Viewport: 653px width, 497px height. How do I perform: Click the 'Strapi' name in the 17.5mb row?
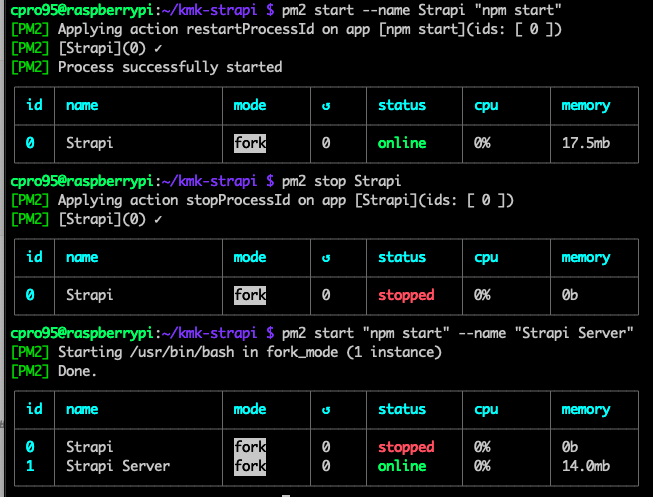click(90, 143)
